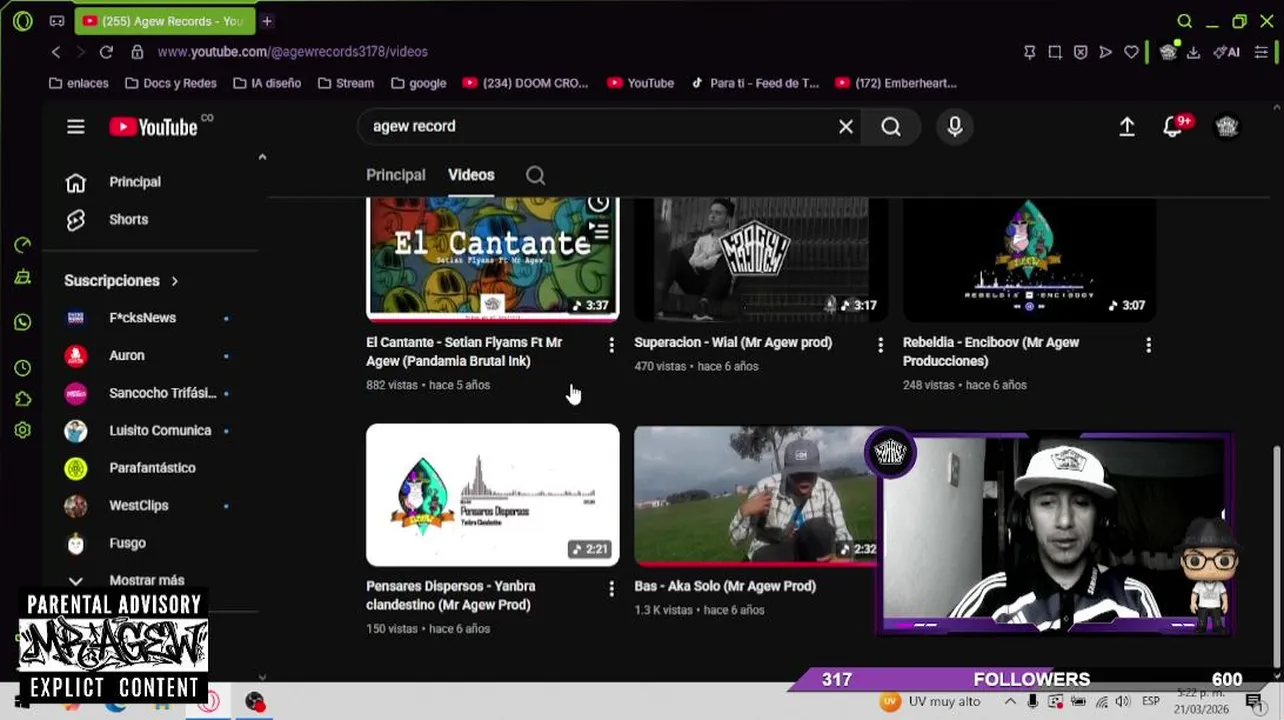
Task: Open easy setup sliders icon
Action: 1261,52
